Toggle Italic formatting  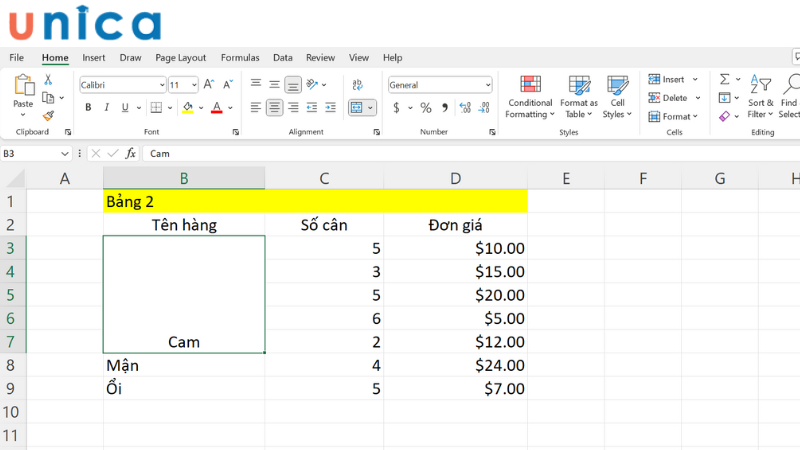[x=108, y=108]
